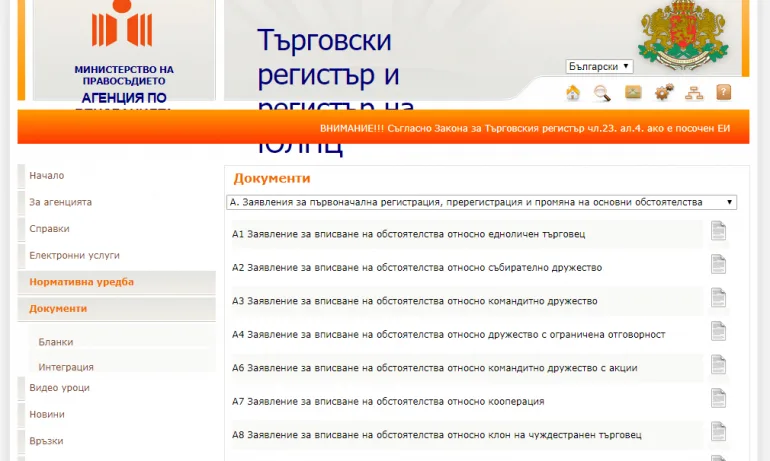770x461 pixels.
Task: Click the orange Документи heading
Action: tap(272, 178)
